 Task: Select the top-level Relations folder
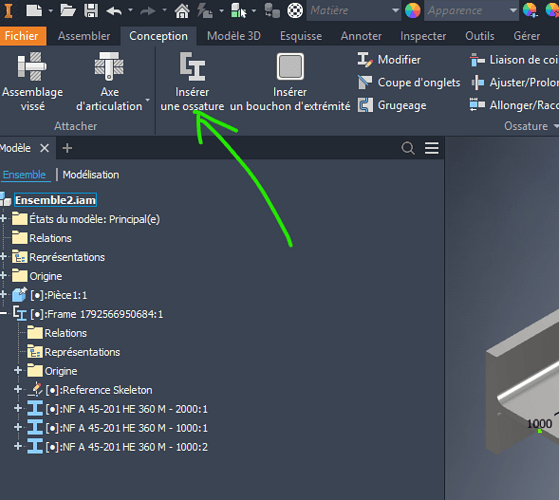[x=50, y=238]
